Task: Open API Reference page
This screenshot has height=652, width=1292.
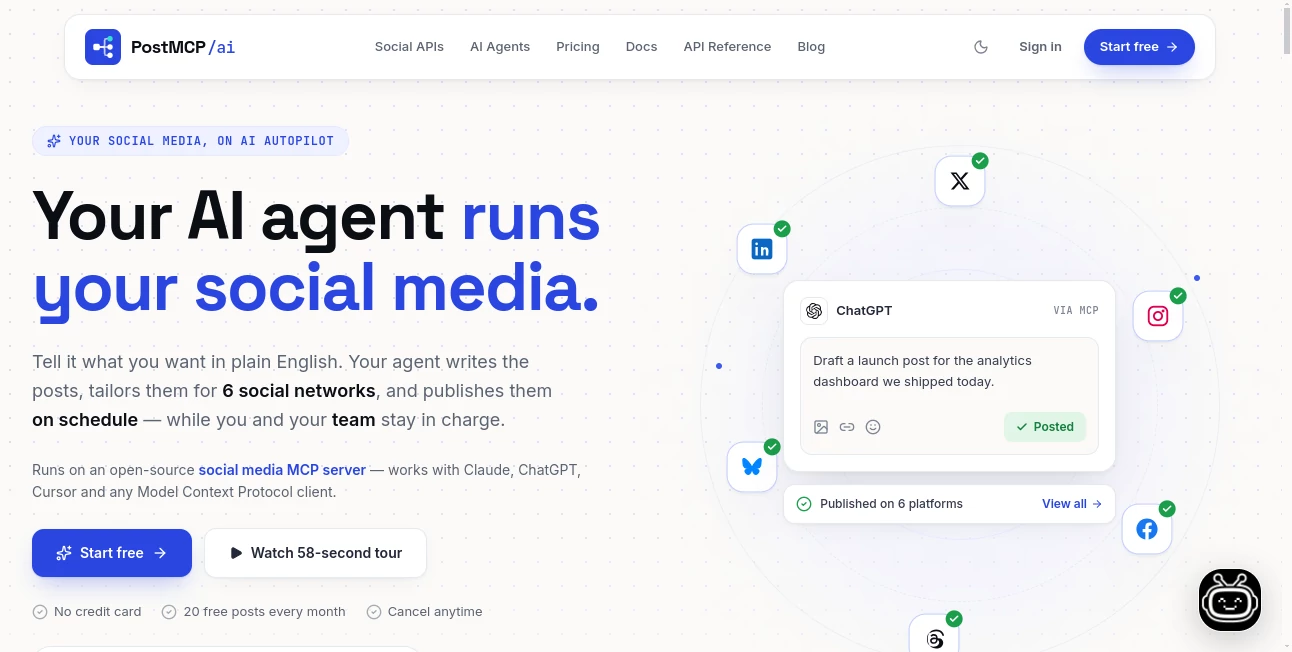Action: [x=727, y=47]
